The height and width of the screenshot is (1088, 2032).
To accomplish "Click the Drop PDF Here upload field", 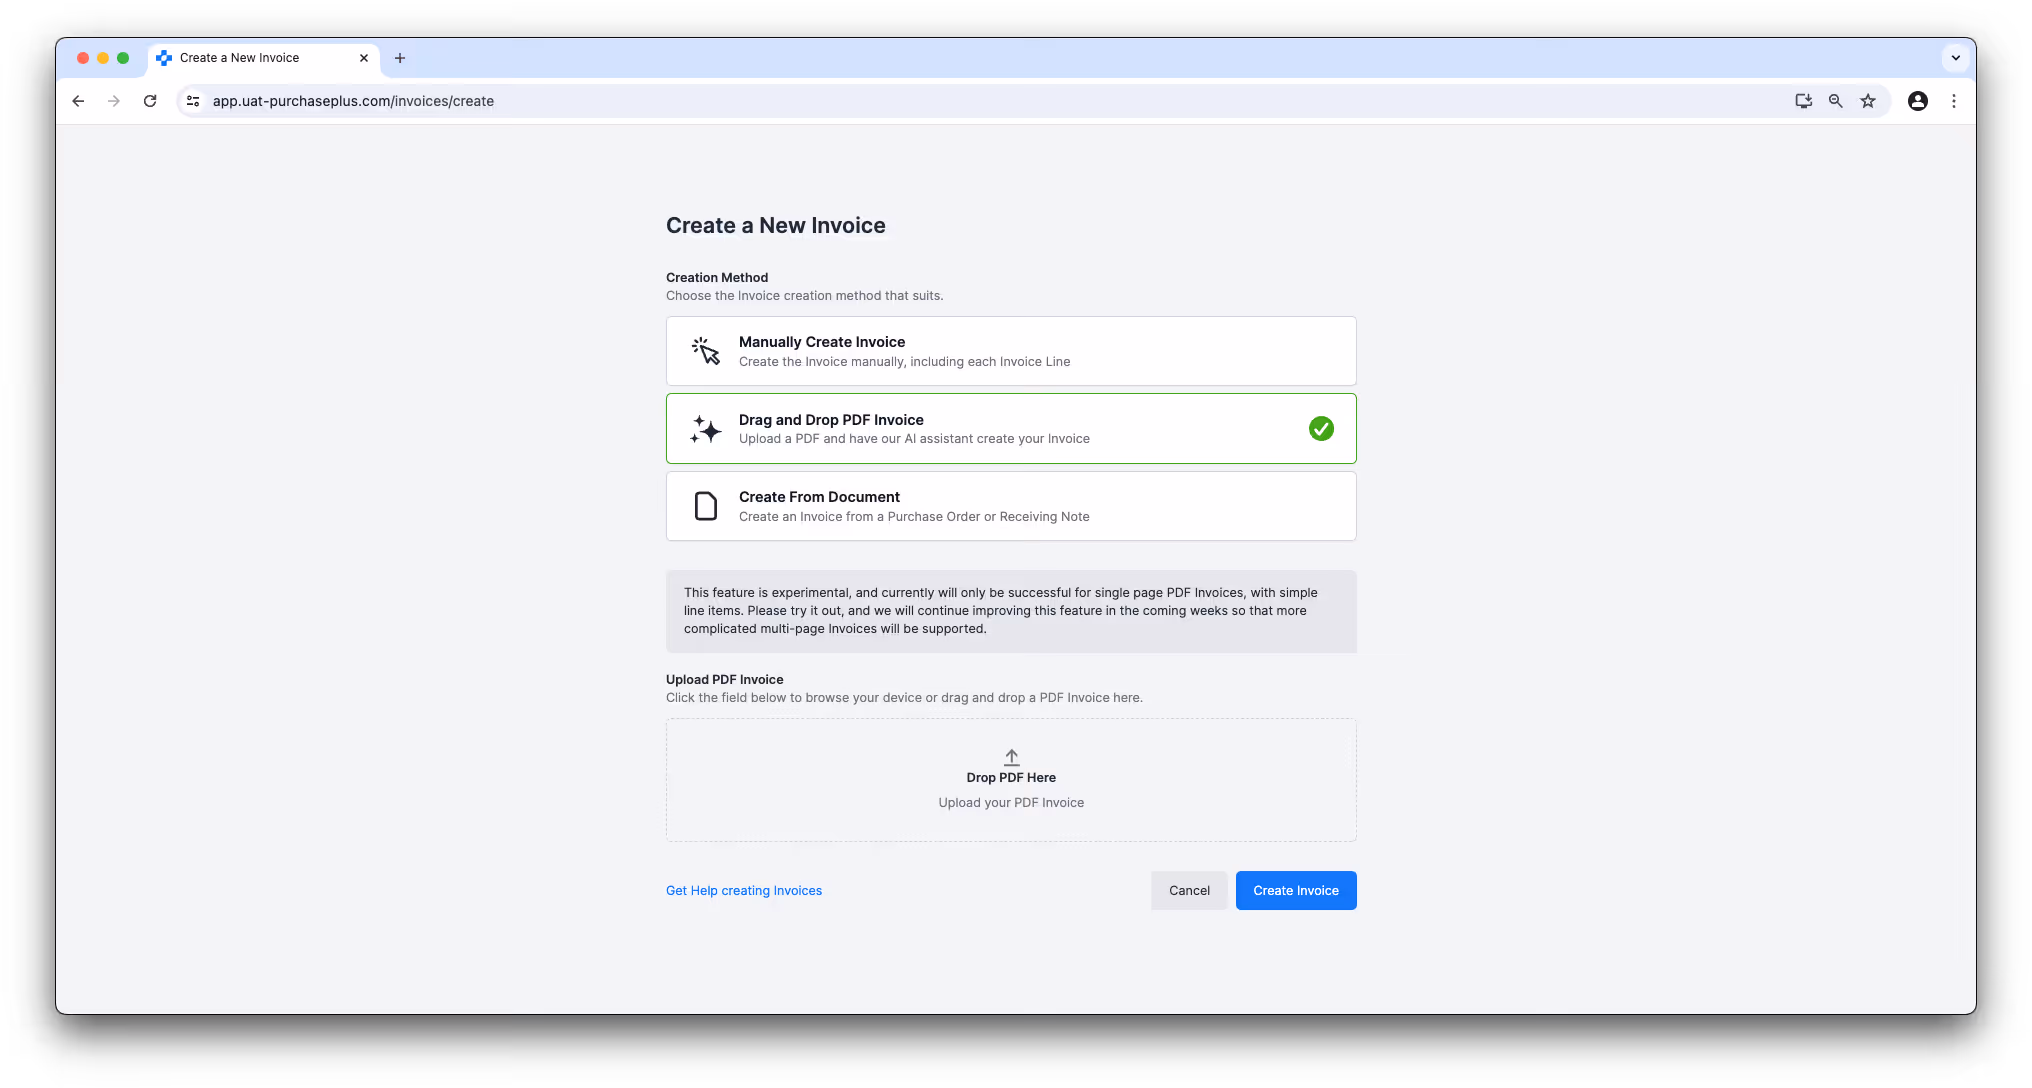I will tap(1011, 780).
